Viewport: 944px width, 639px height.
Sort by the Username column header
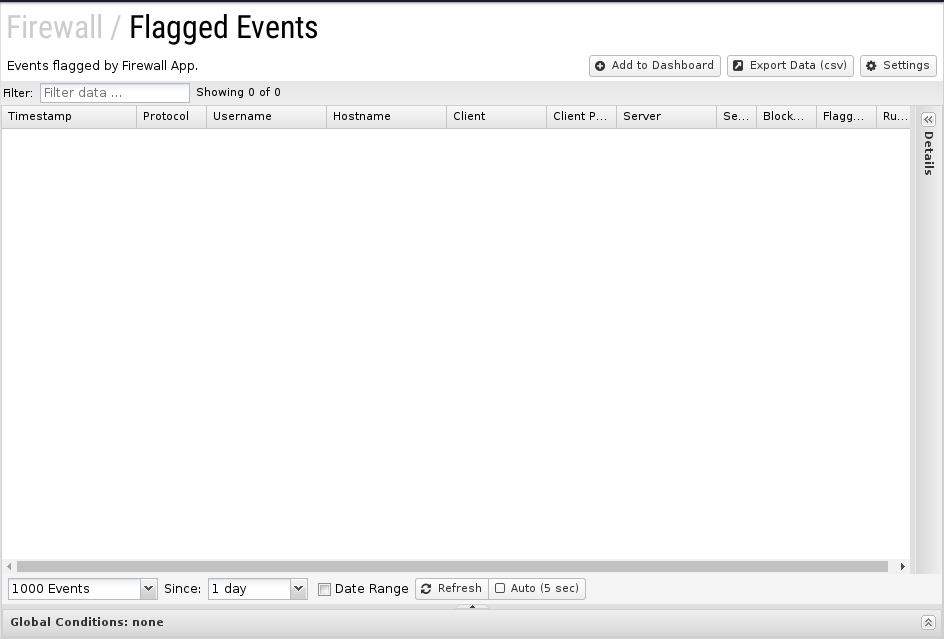click(267, 116)
